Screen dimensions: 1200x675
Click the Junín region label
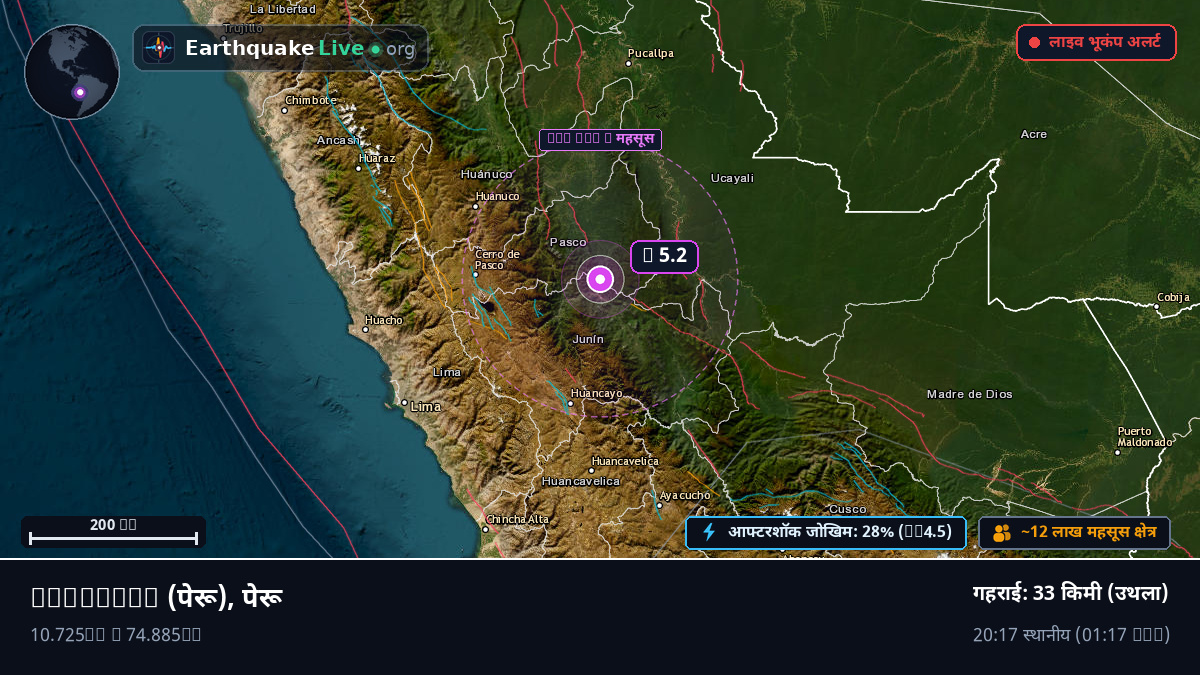[588, 339]
